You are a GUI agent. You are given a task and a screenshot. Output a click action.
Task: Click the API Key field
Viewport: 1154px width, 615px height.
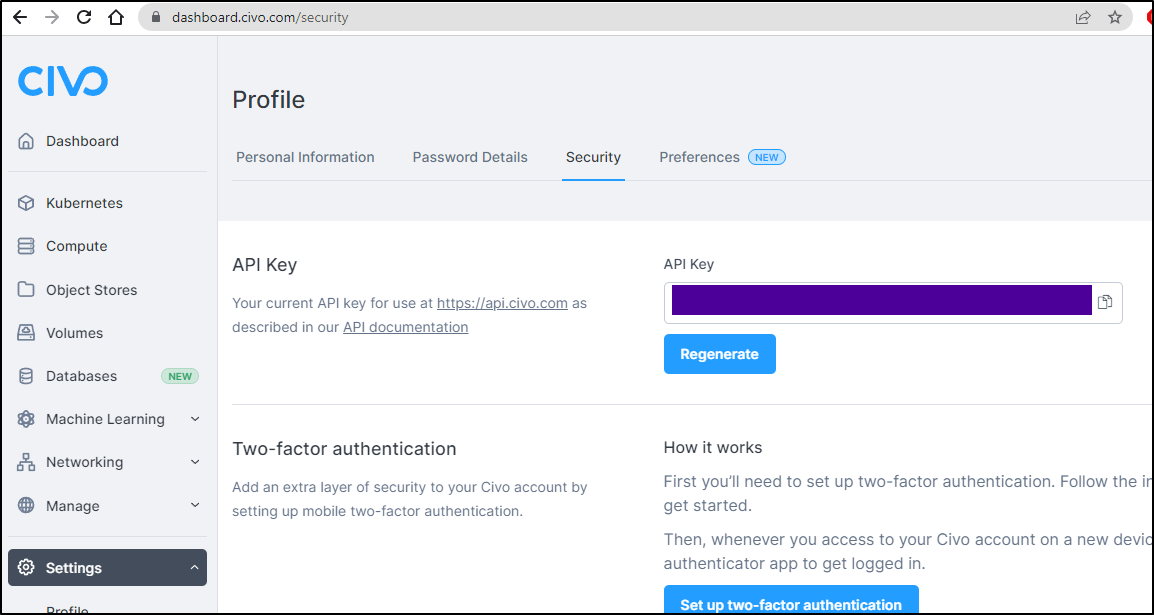point(893,302)
